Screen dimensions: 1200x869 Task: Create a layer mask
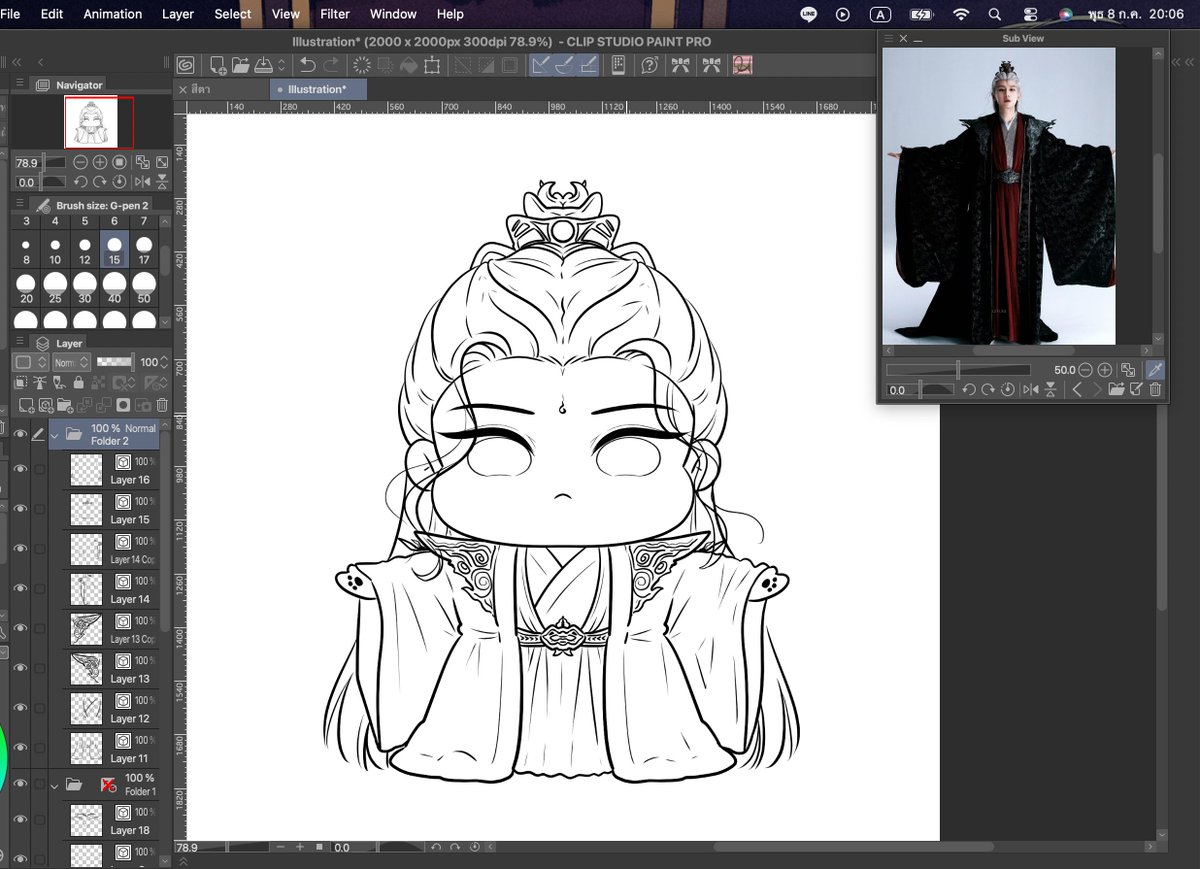[123, 405]
